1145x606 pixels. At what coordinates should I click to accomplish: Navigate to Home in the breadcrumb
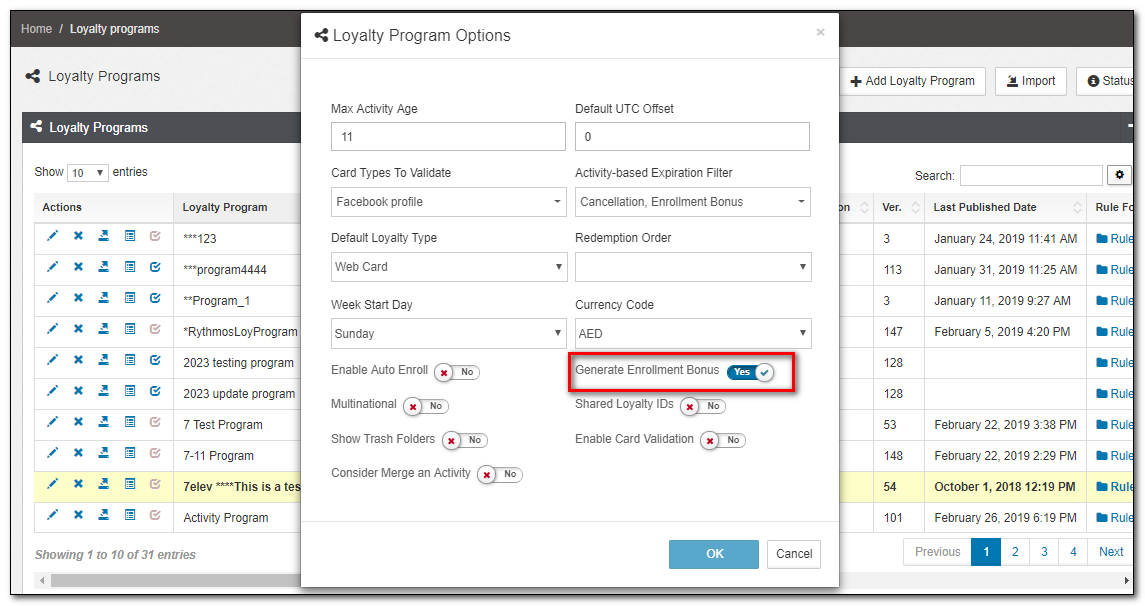point(36,29)
